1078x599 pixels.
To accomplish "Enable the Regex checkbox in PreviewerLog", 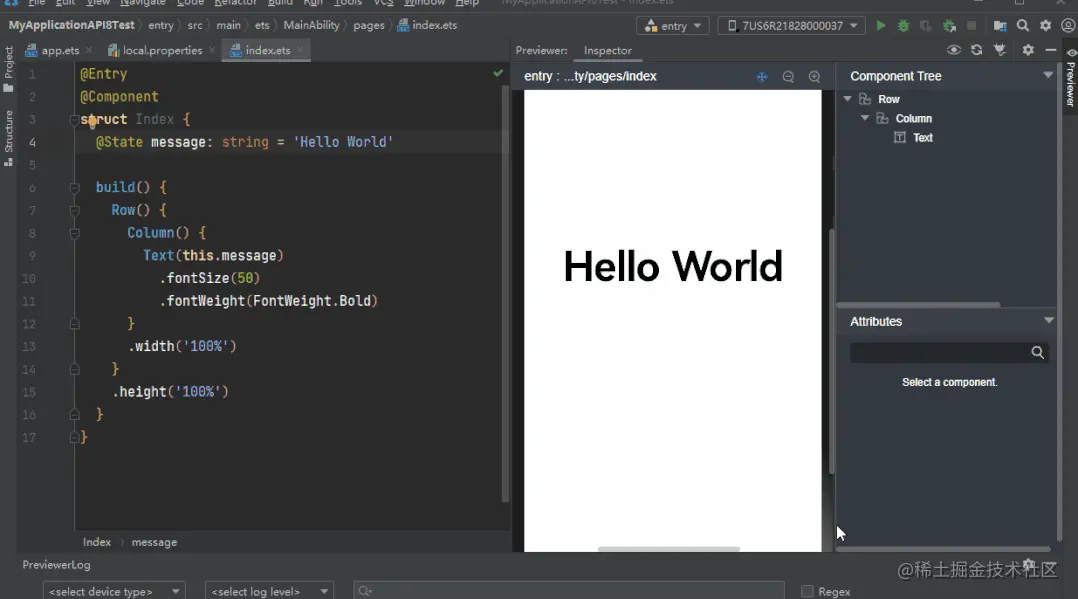I will pos(807,591).
